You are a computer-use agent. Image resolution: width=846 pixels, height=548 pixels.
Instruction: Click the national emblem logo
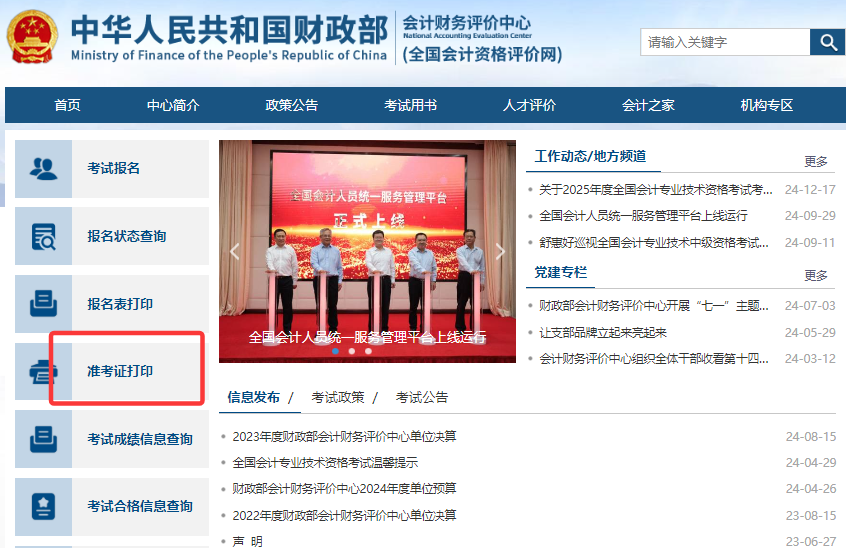[x=32, y=37]
